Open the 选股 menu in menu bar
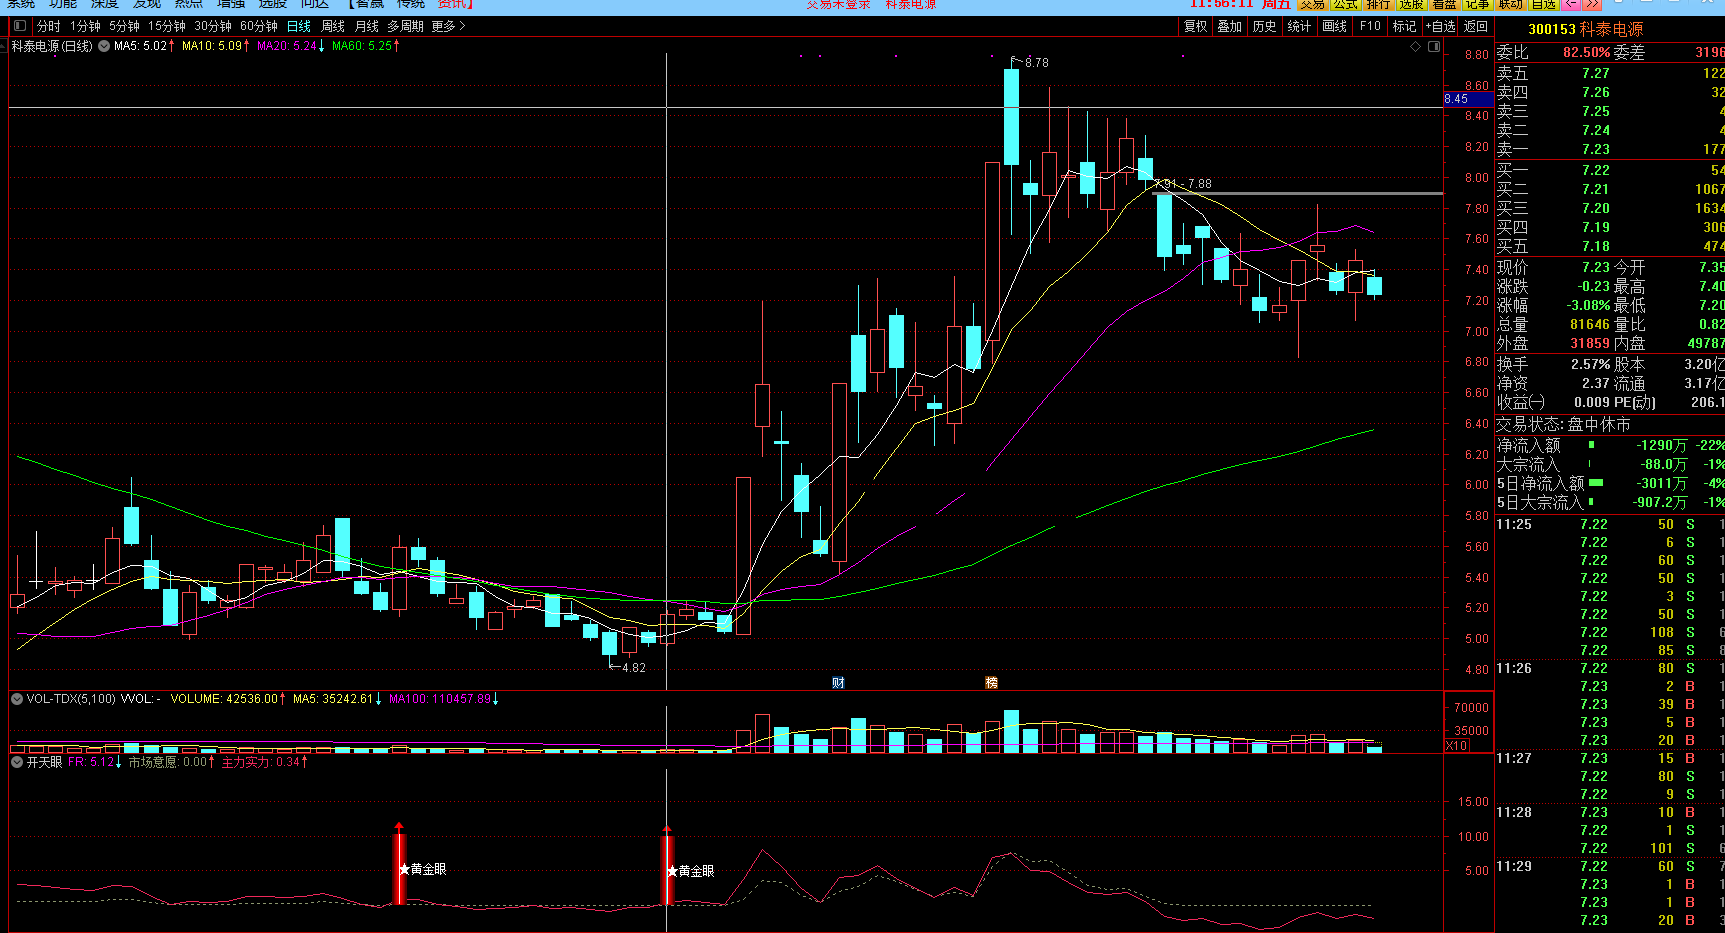 click(x=273, y=5)
